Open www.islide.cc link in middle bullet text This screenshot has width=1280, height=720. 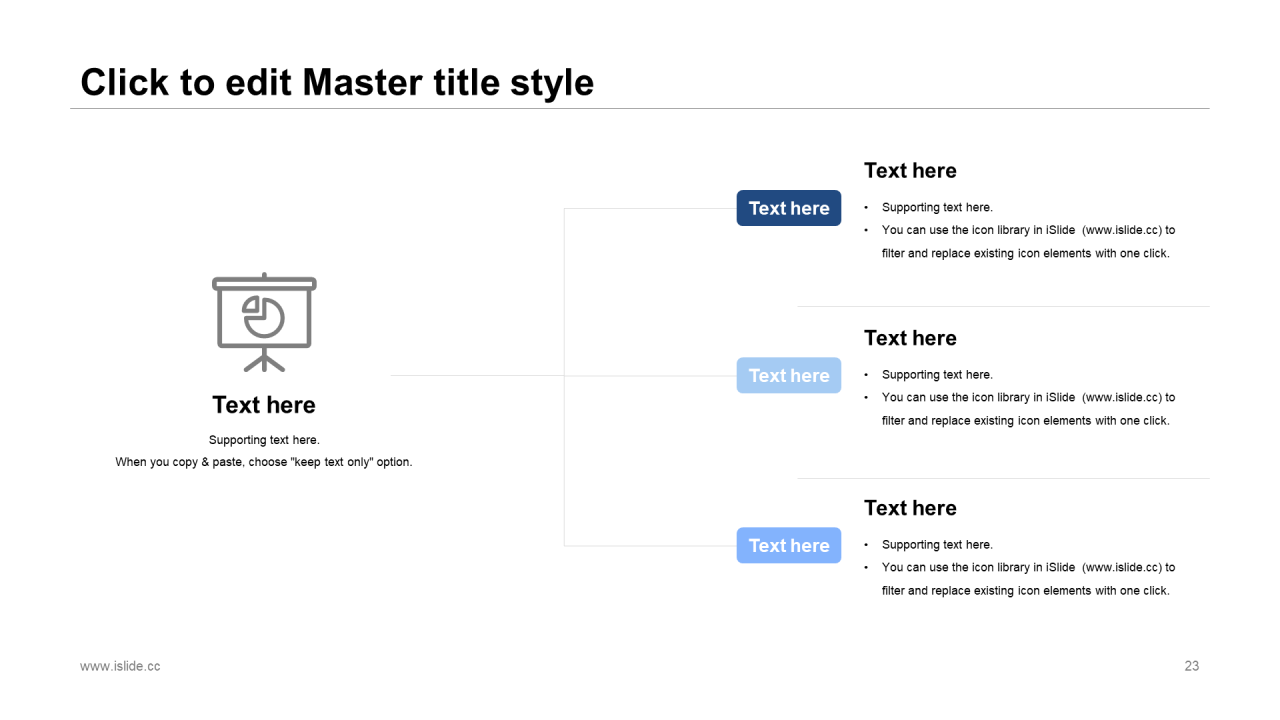point(1121,397)
